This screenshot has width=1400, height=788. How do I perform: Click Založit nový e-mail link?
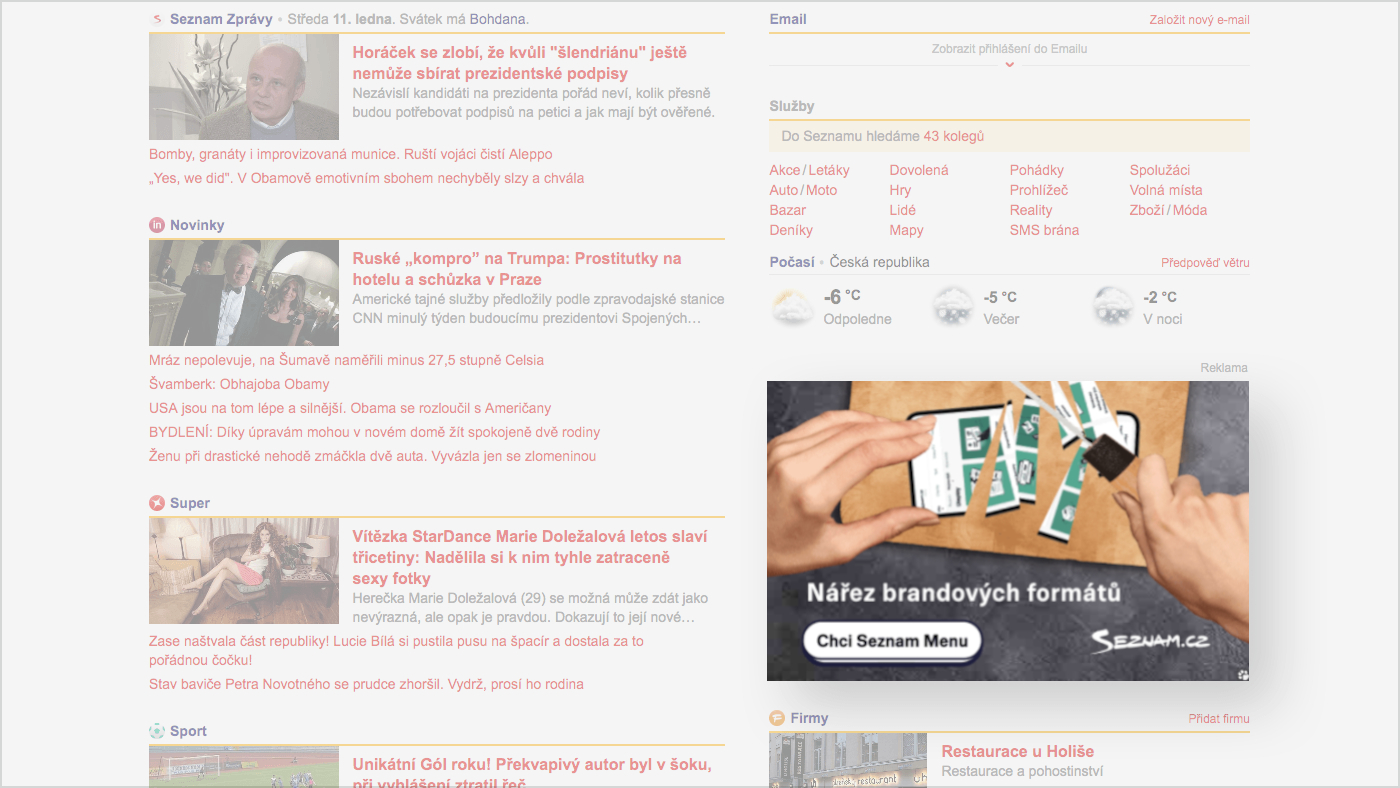1199,20
